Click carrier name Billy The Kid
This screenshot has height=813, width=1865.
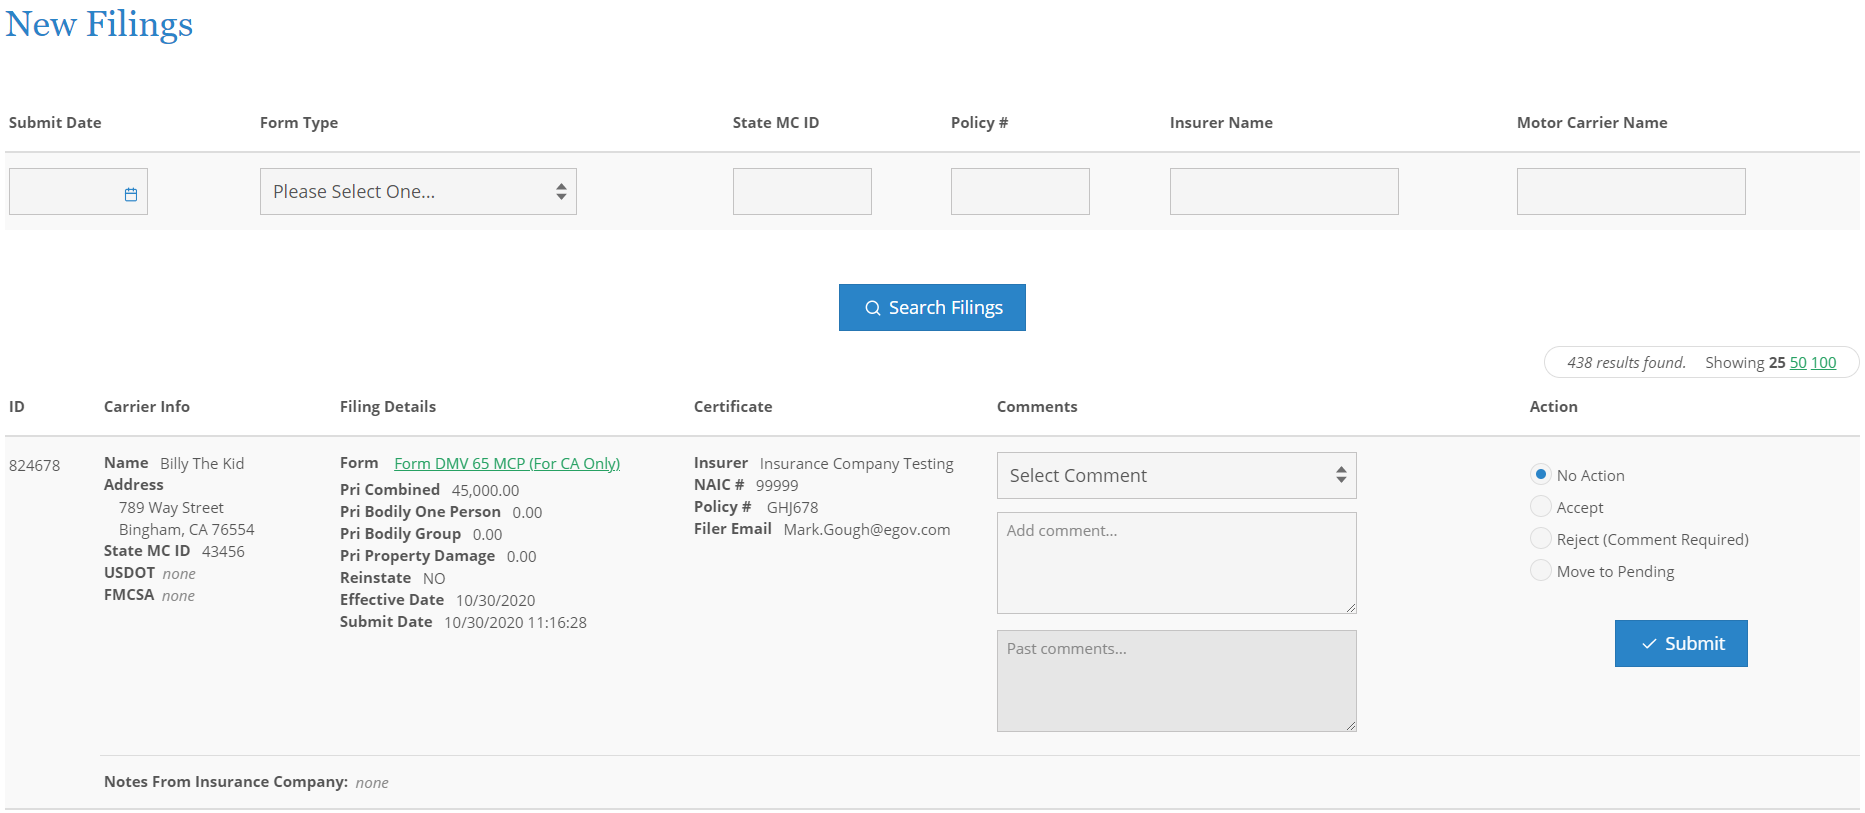point(202,463)
